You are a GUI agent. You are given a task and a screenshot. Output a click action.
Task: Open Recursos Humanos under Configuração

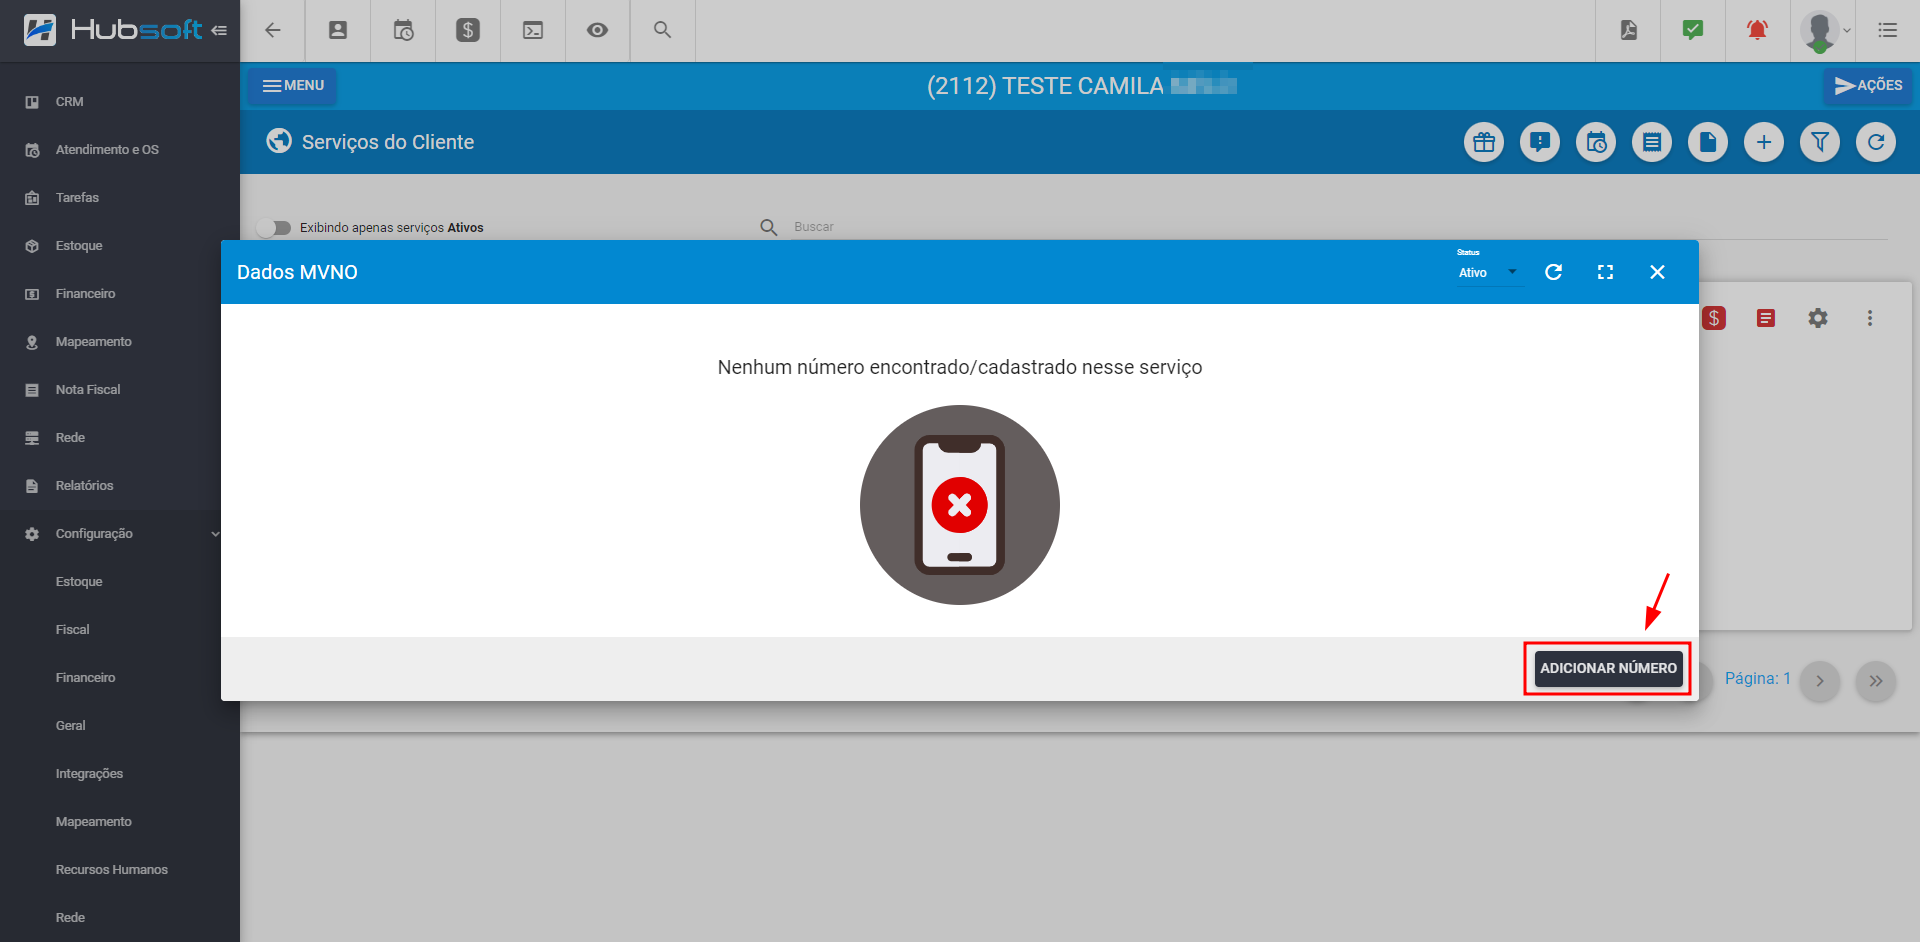point(120,870)
